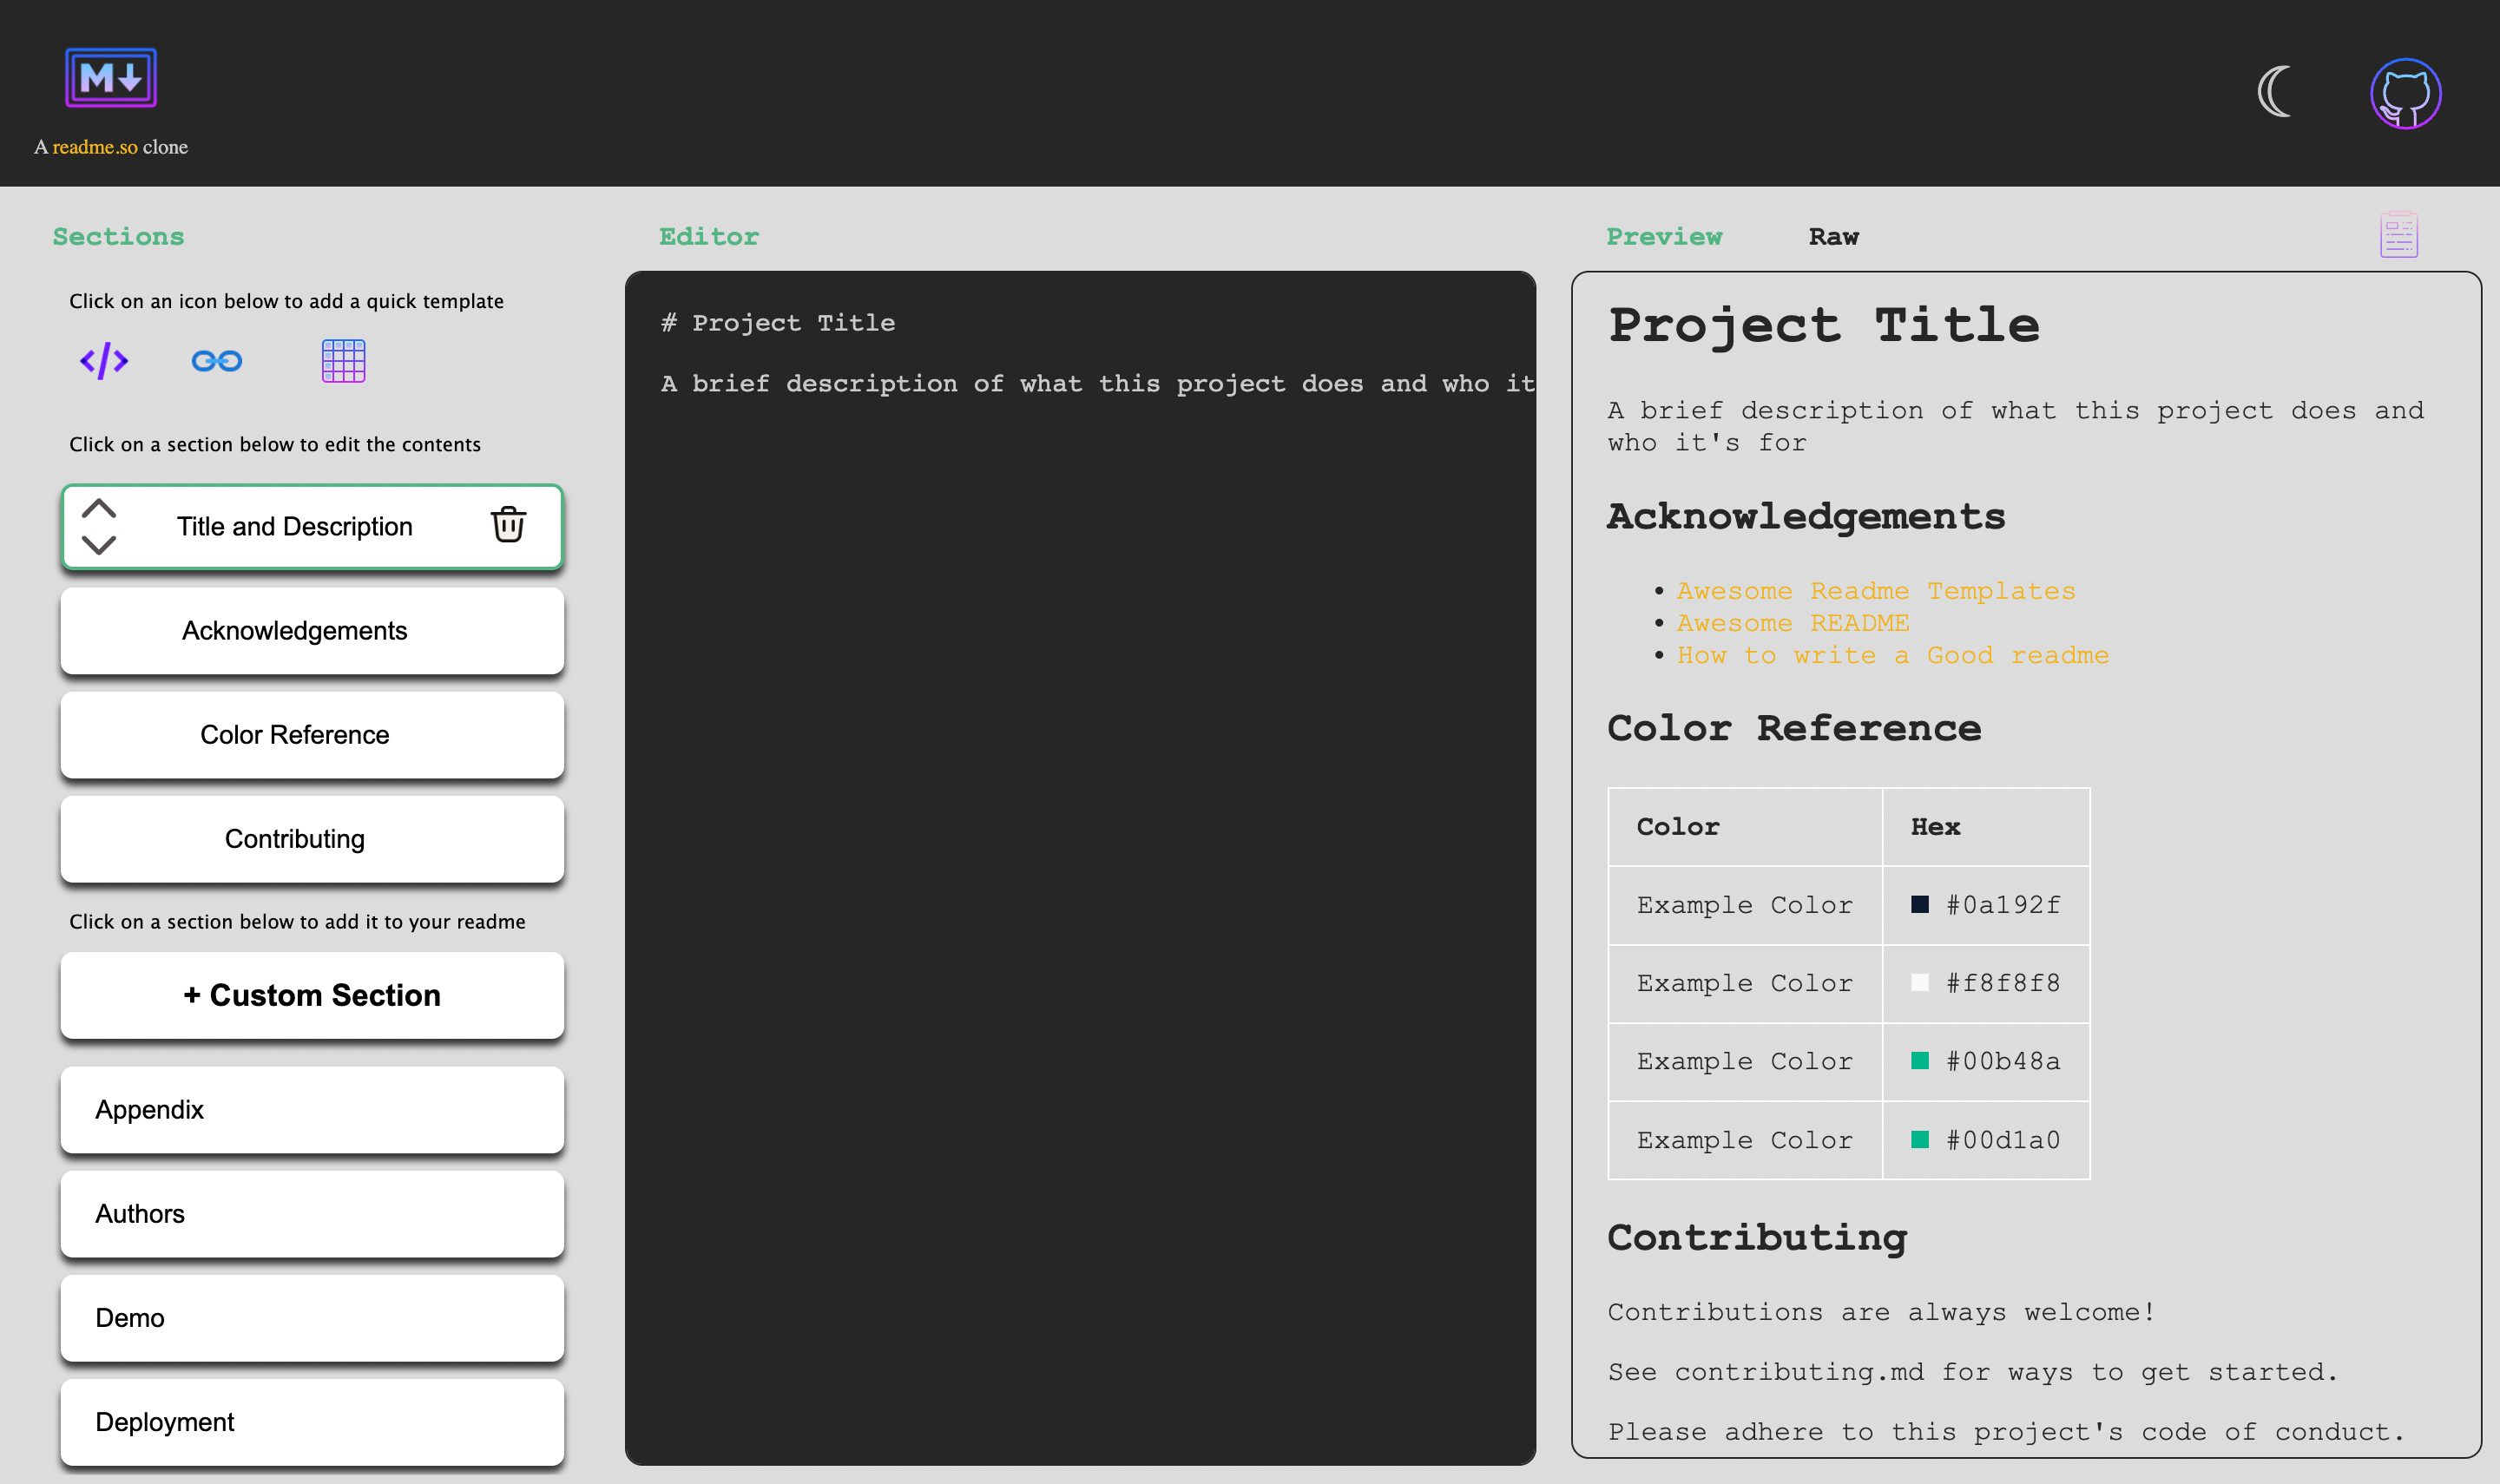This screenshot has height=1484, width=2500.
Task: Move Title and Description section down
Action: click(x=99, y=545)
